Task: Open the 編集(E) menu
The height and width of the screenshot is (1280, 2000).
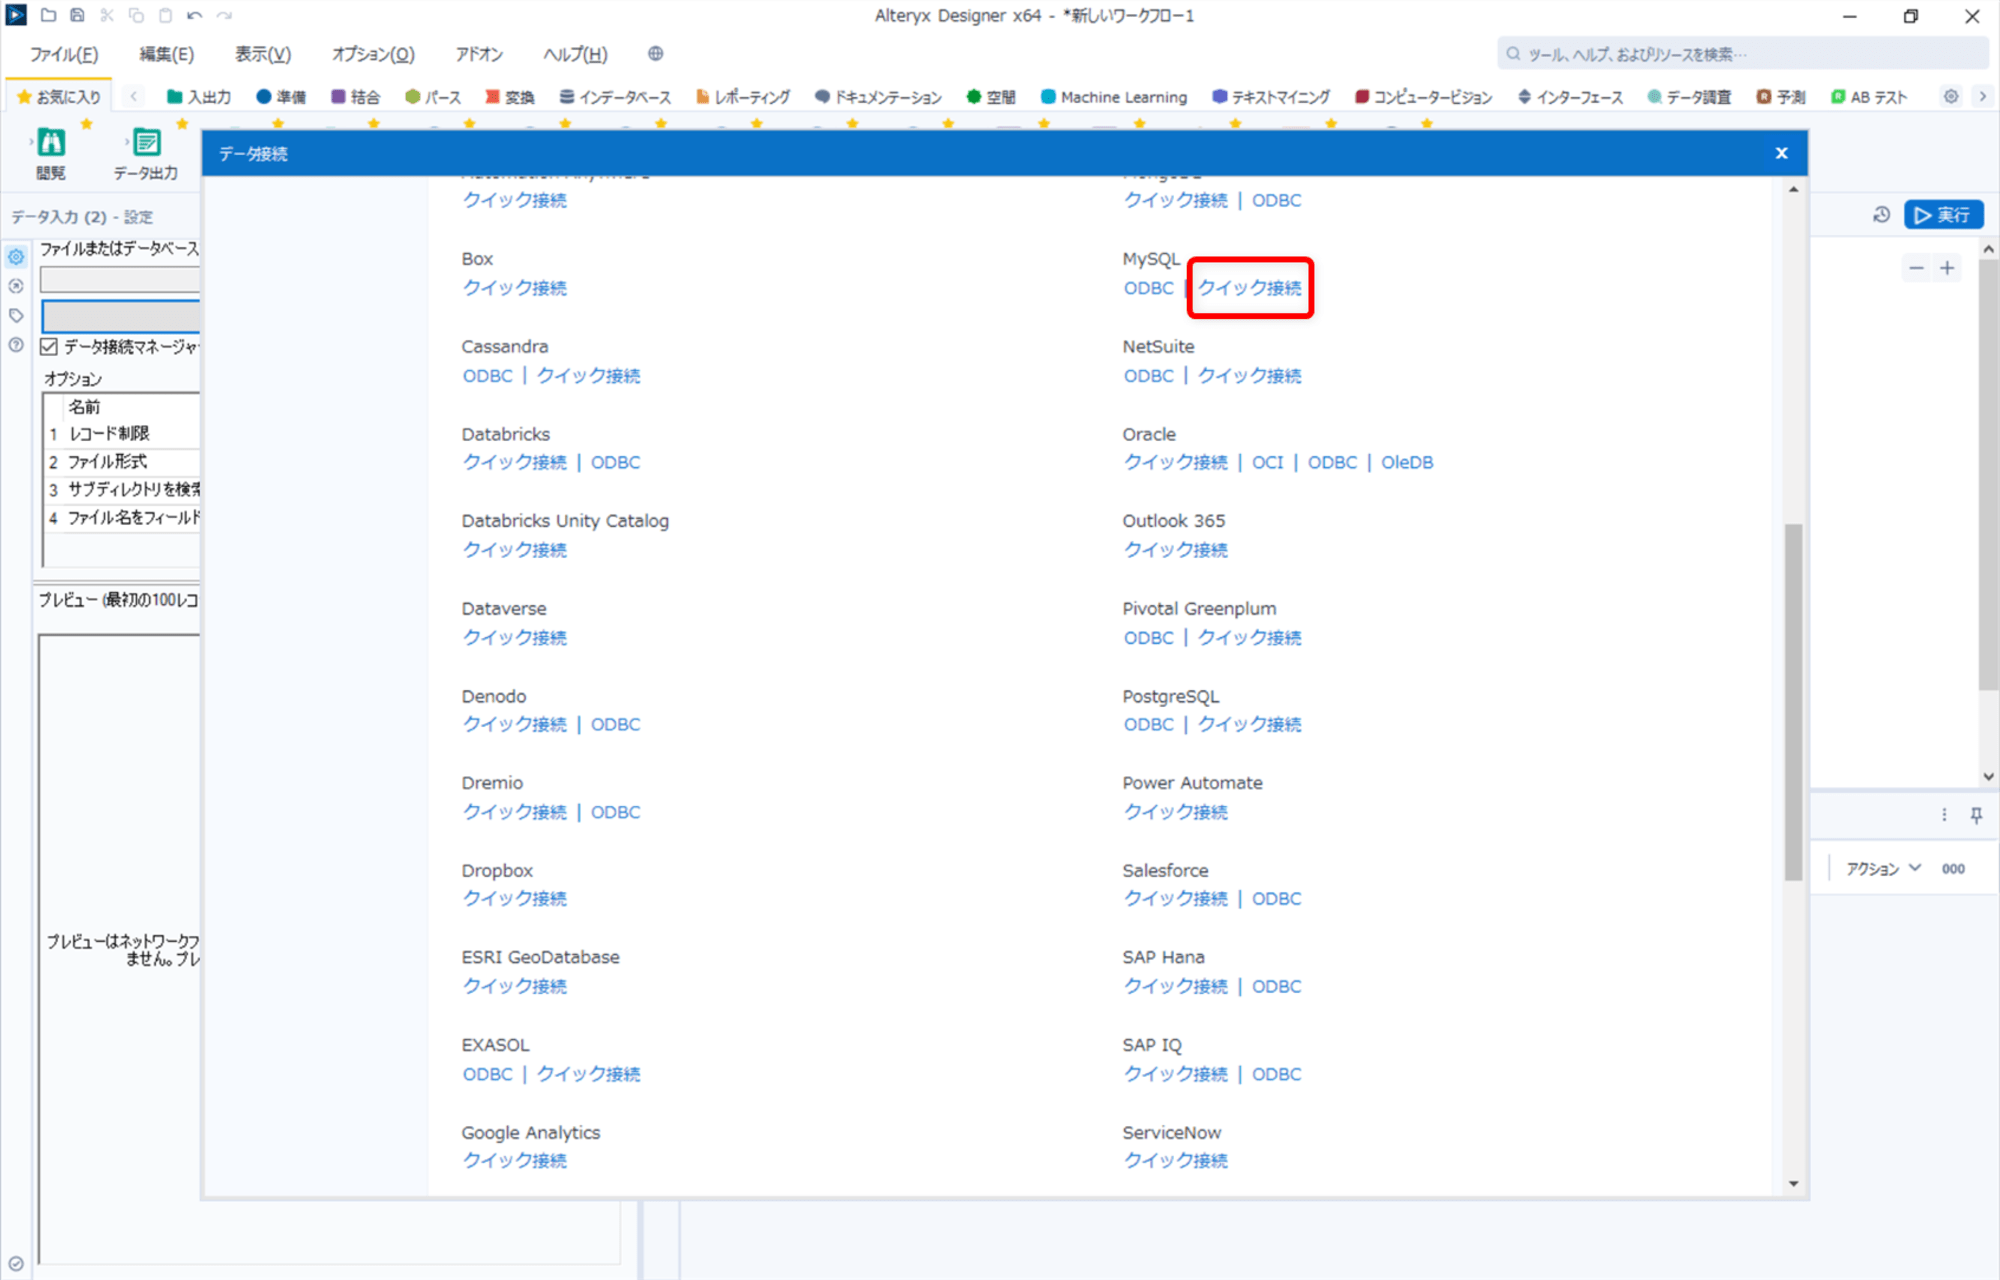Action: coord(167,54)
